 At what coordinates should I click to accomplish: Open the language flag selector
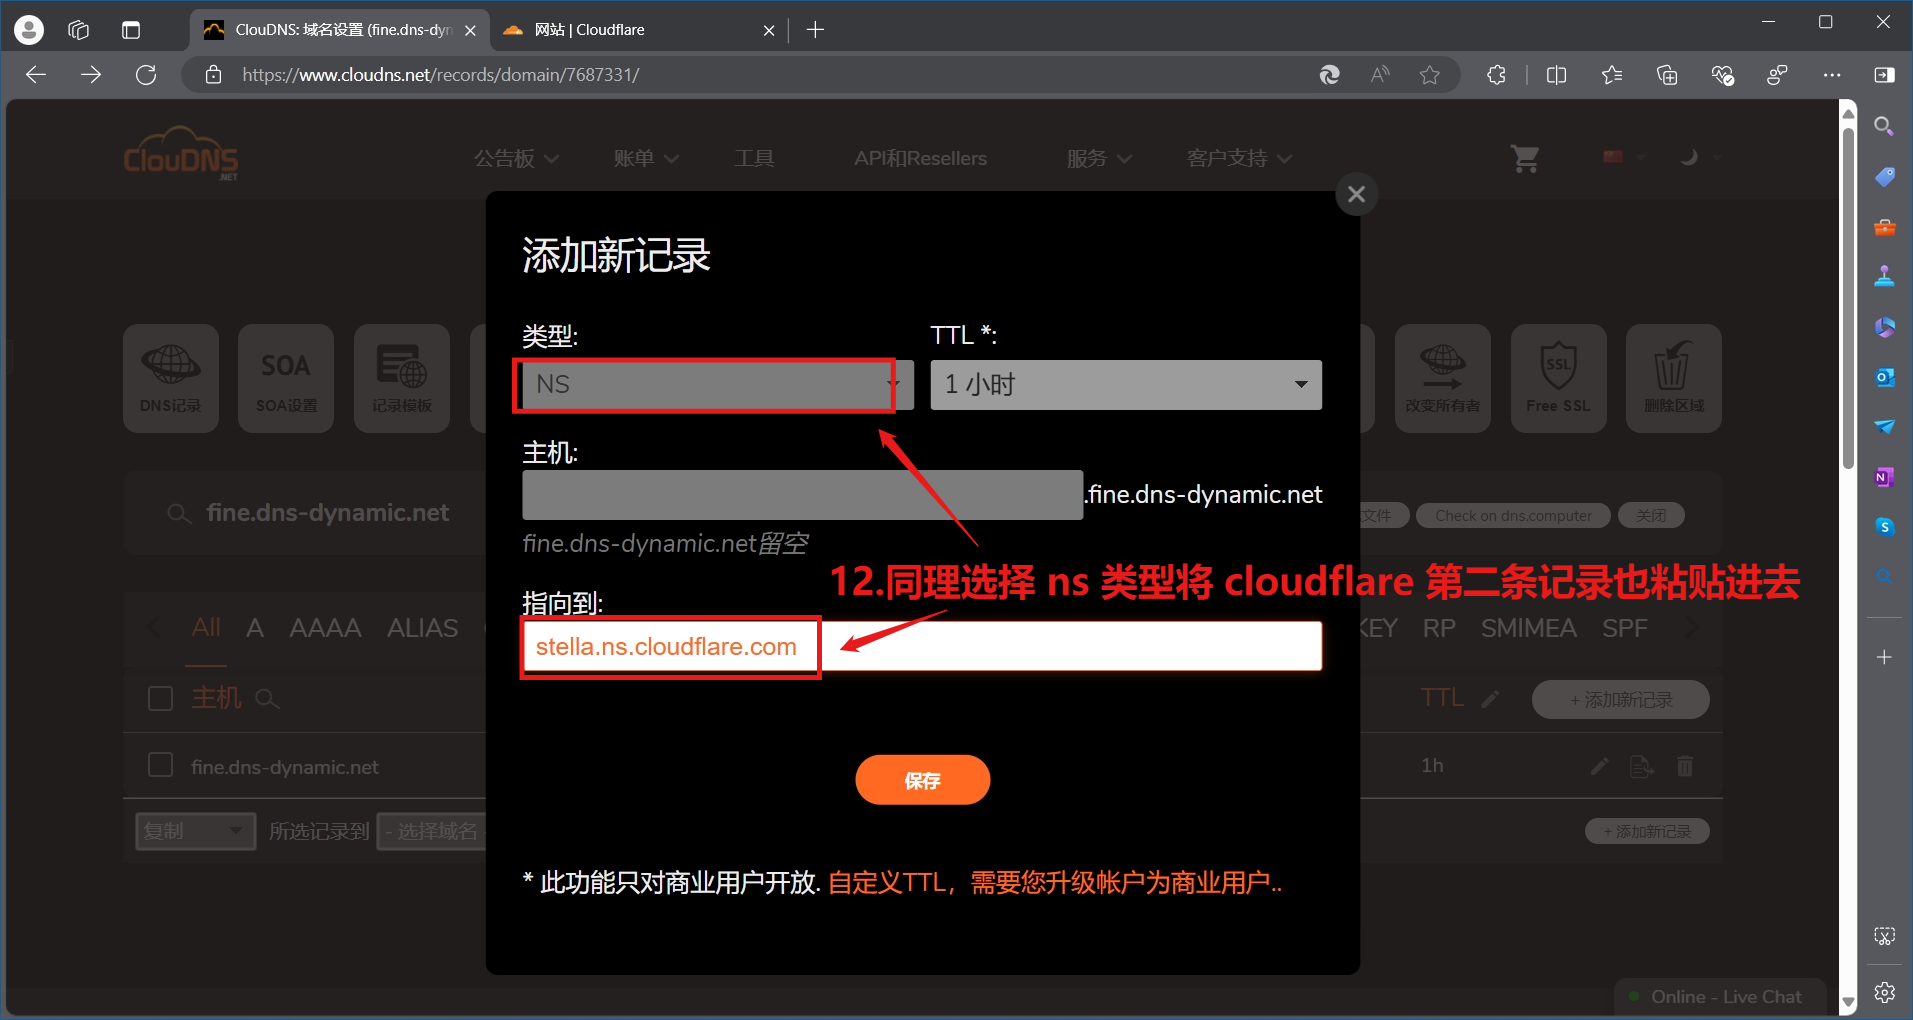click(x=1623, y=157)
